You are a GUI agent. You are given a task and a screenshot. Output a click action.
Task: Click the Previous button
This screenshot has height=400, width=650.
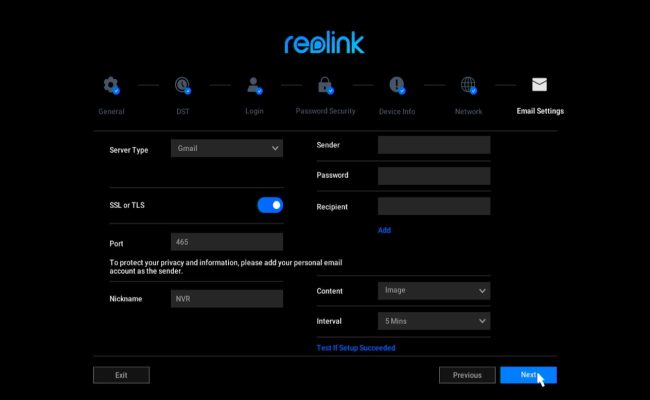pyautogui.click(x=467, y=375)
